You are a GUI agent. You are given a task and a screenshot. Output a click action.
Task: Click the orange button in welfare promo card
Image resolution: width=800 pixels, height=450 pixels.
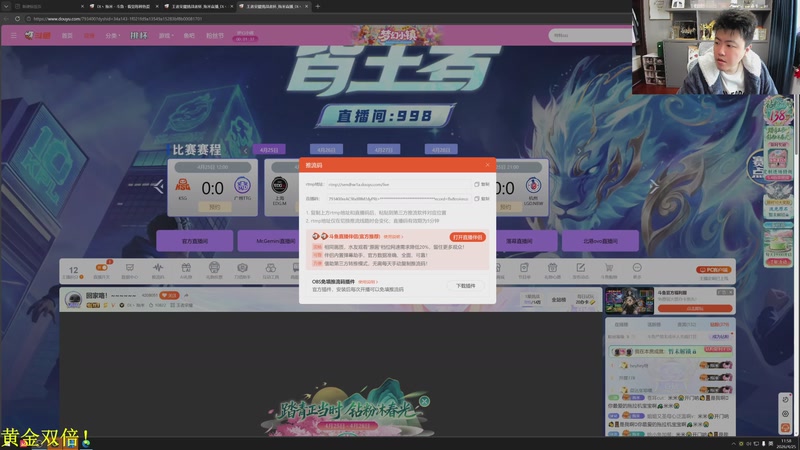click(x=695, y=308)
